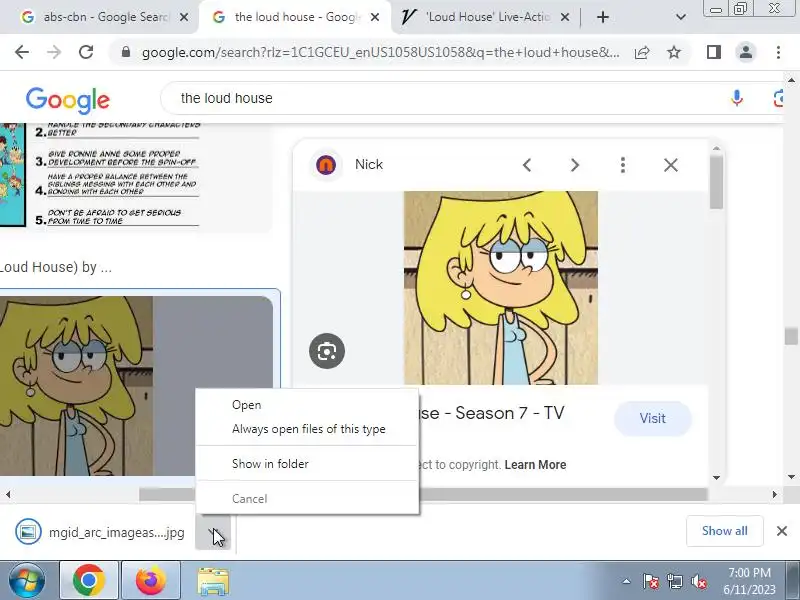The image size is (800, 600).
Task: Bookmark this page with the star icon
Action: (x=674, y=52)
